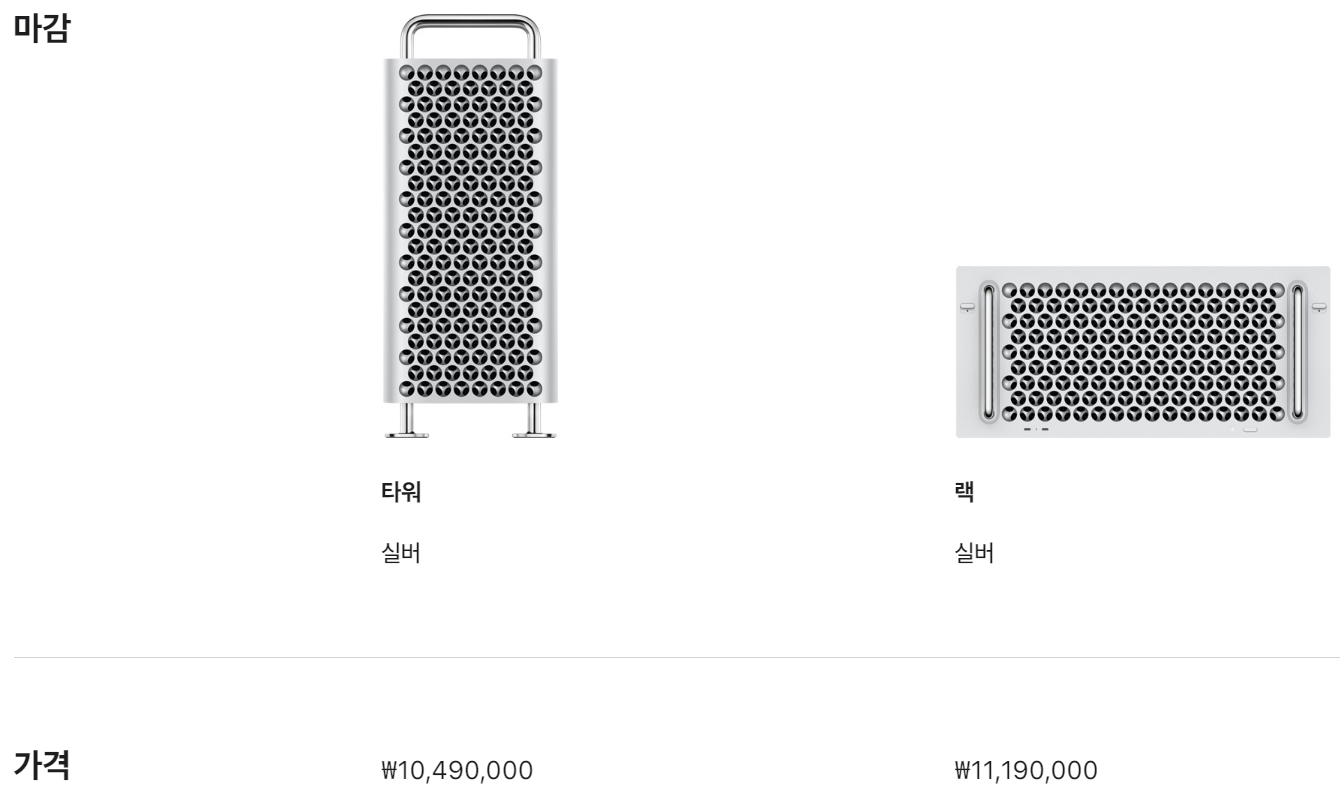
Task: Click 실버 under the tower
Action: click(401, 553)
